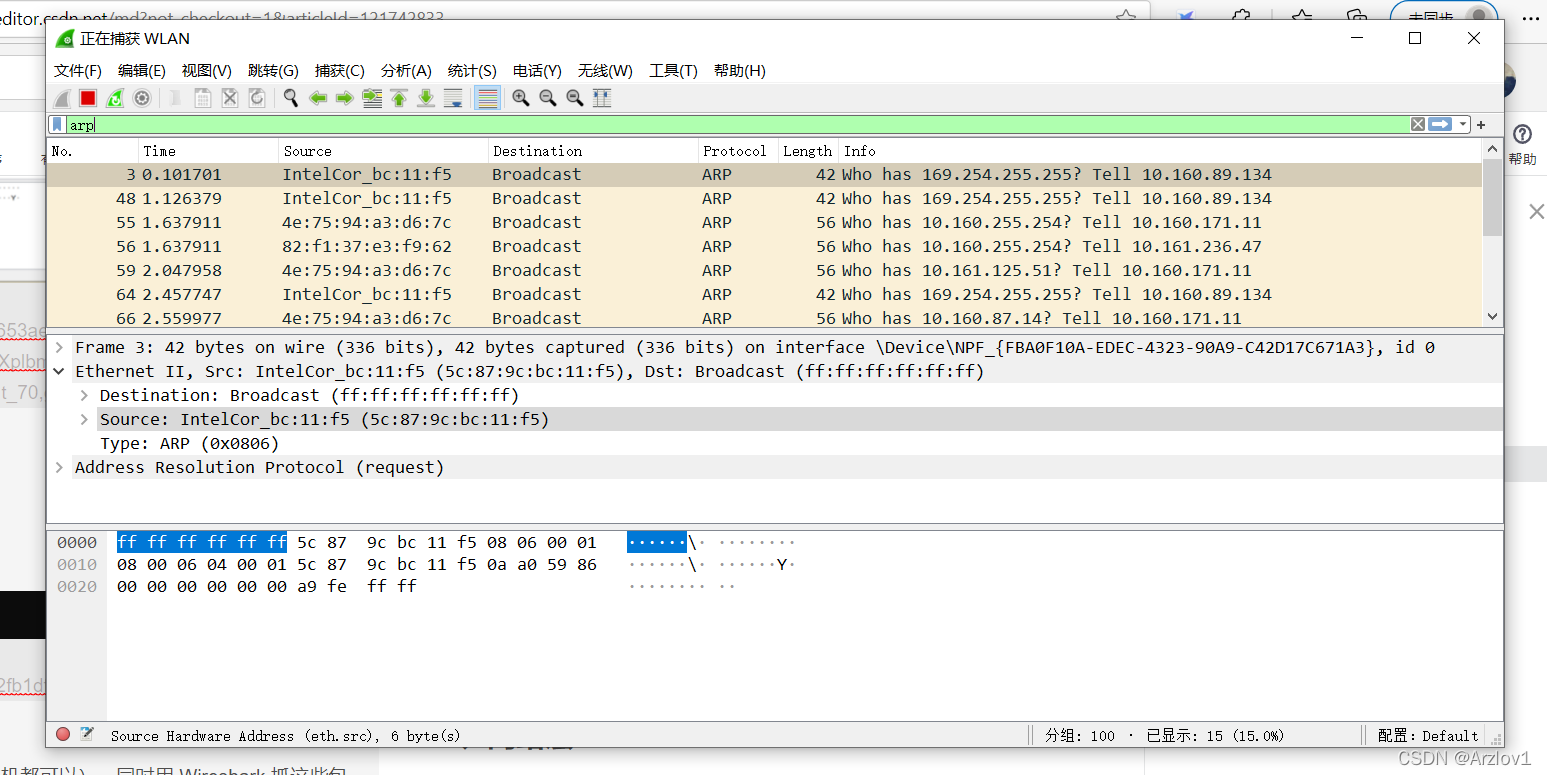Sort packets by the Source column
Viewport: 1547px width, 775px height.
(383, 151)
